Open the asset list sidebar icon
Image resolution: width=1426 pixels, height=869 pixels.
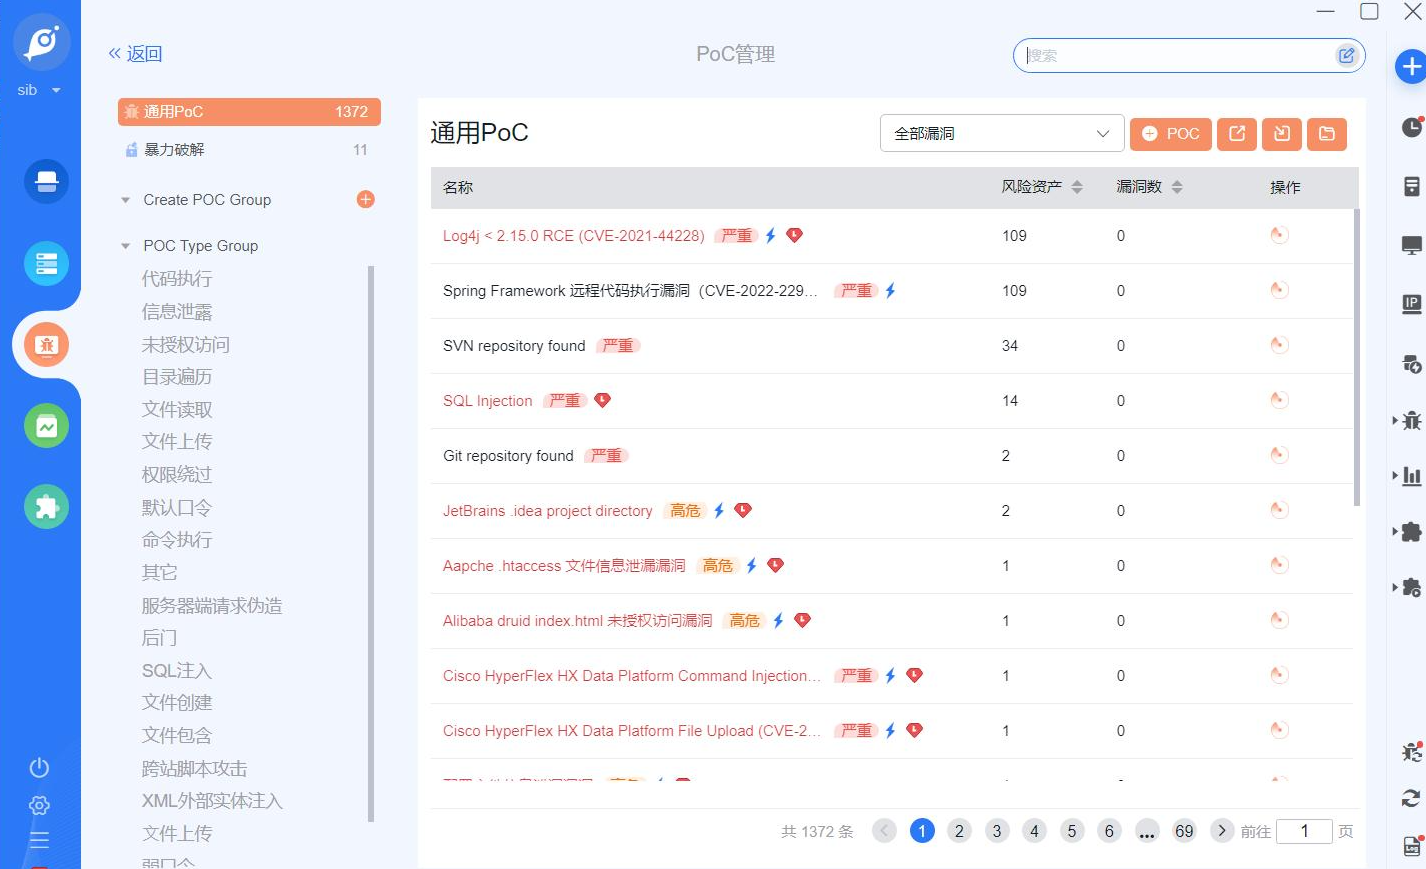(46, 263)
